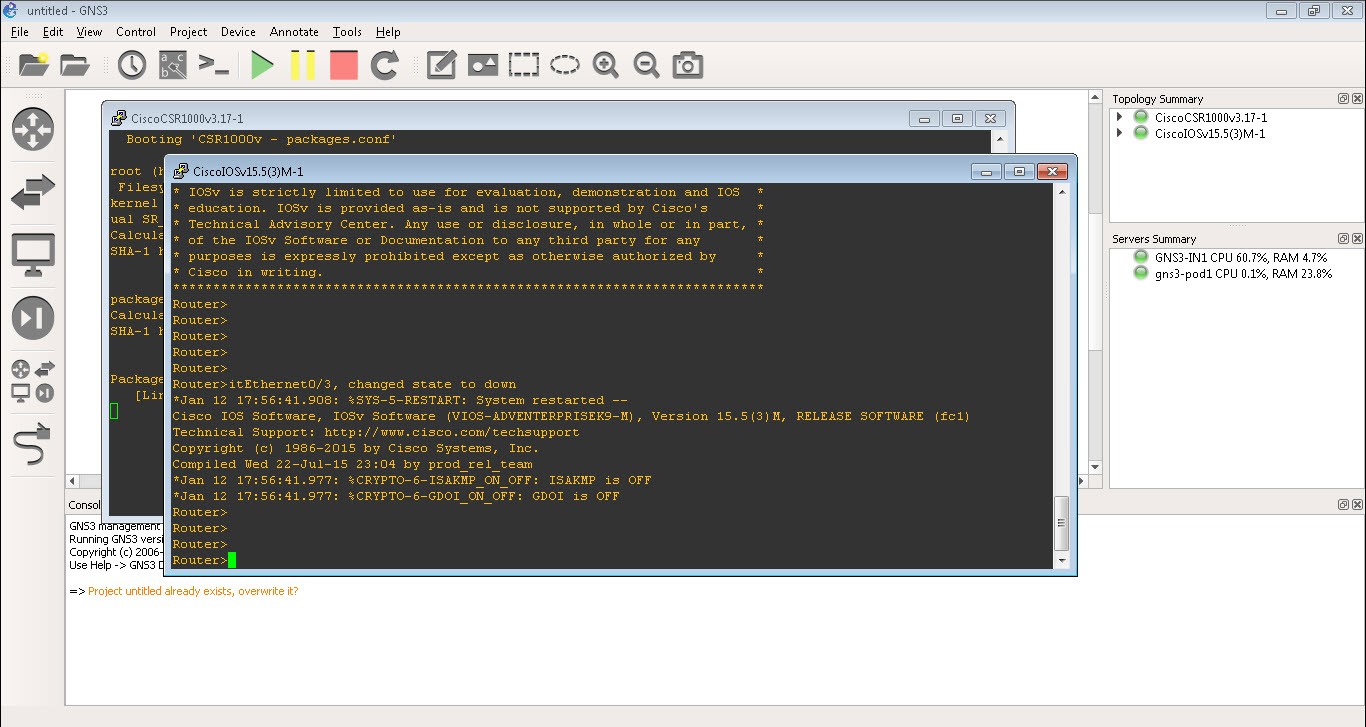Open PuTTY icon menu of CiscoIOSv15.5(3)M-1 window
The image size is (1366, 727).
[x=181, y=171]
